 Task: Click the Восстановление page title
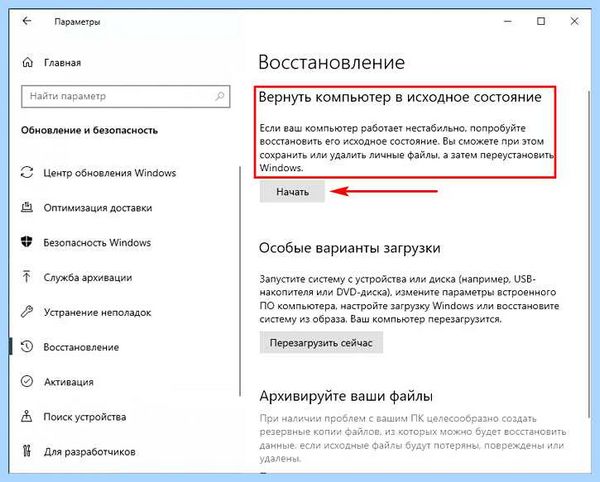331,62
